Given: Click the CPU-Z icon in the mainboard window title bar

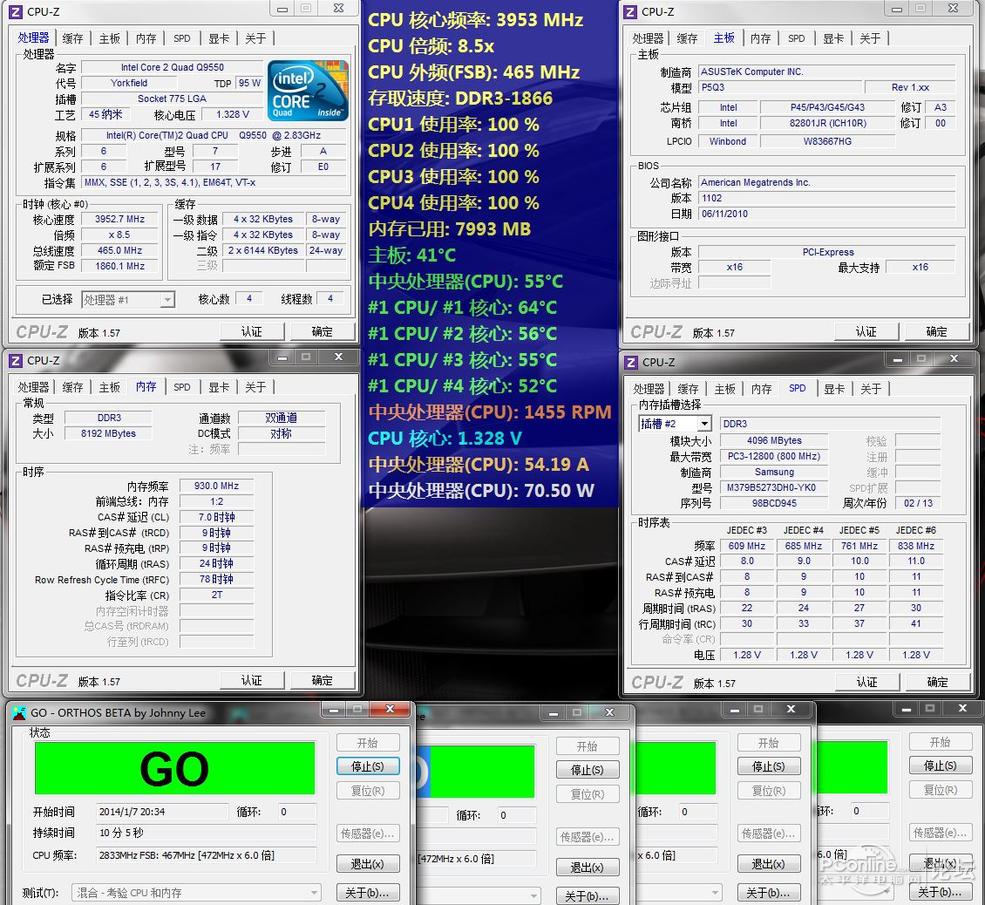Looking at the screenshot, I should (x=630, y=11).
